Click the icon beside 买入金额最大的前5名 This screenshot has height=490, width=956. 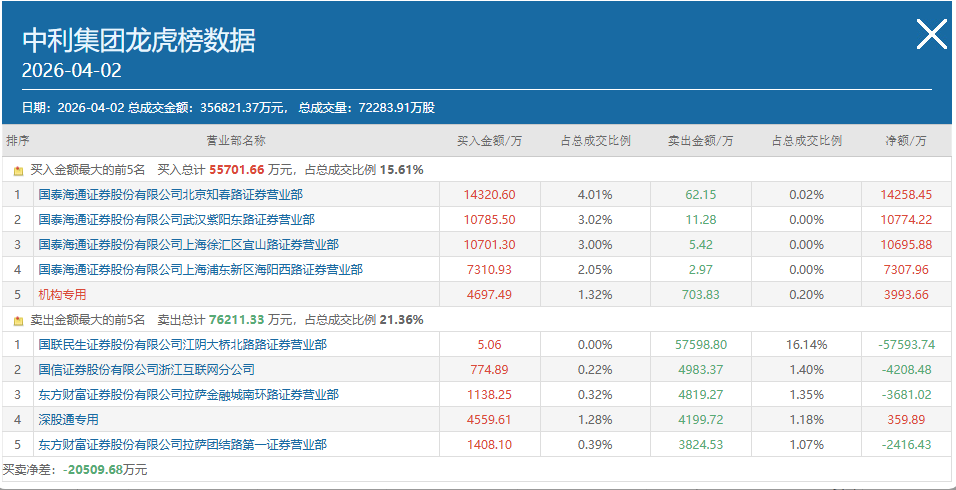pyautogui.click(x=18, y=171)
